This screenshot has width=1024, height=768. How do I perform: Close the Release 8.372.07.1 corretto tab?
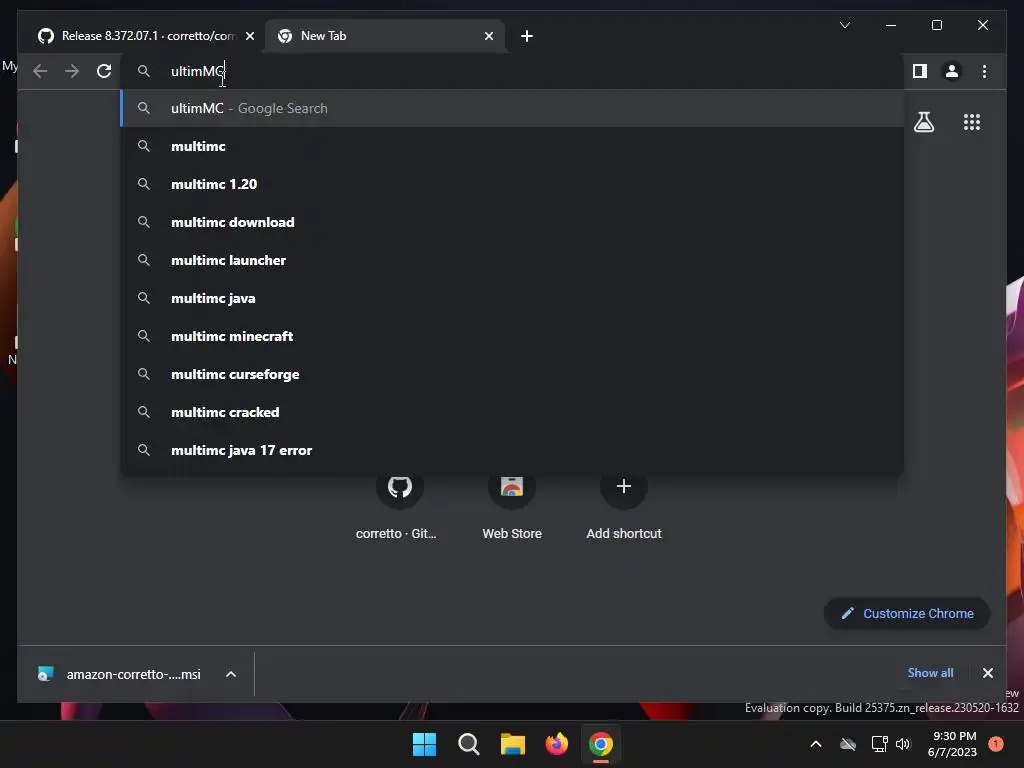[249, 36]
